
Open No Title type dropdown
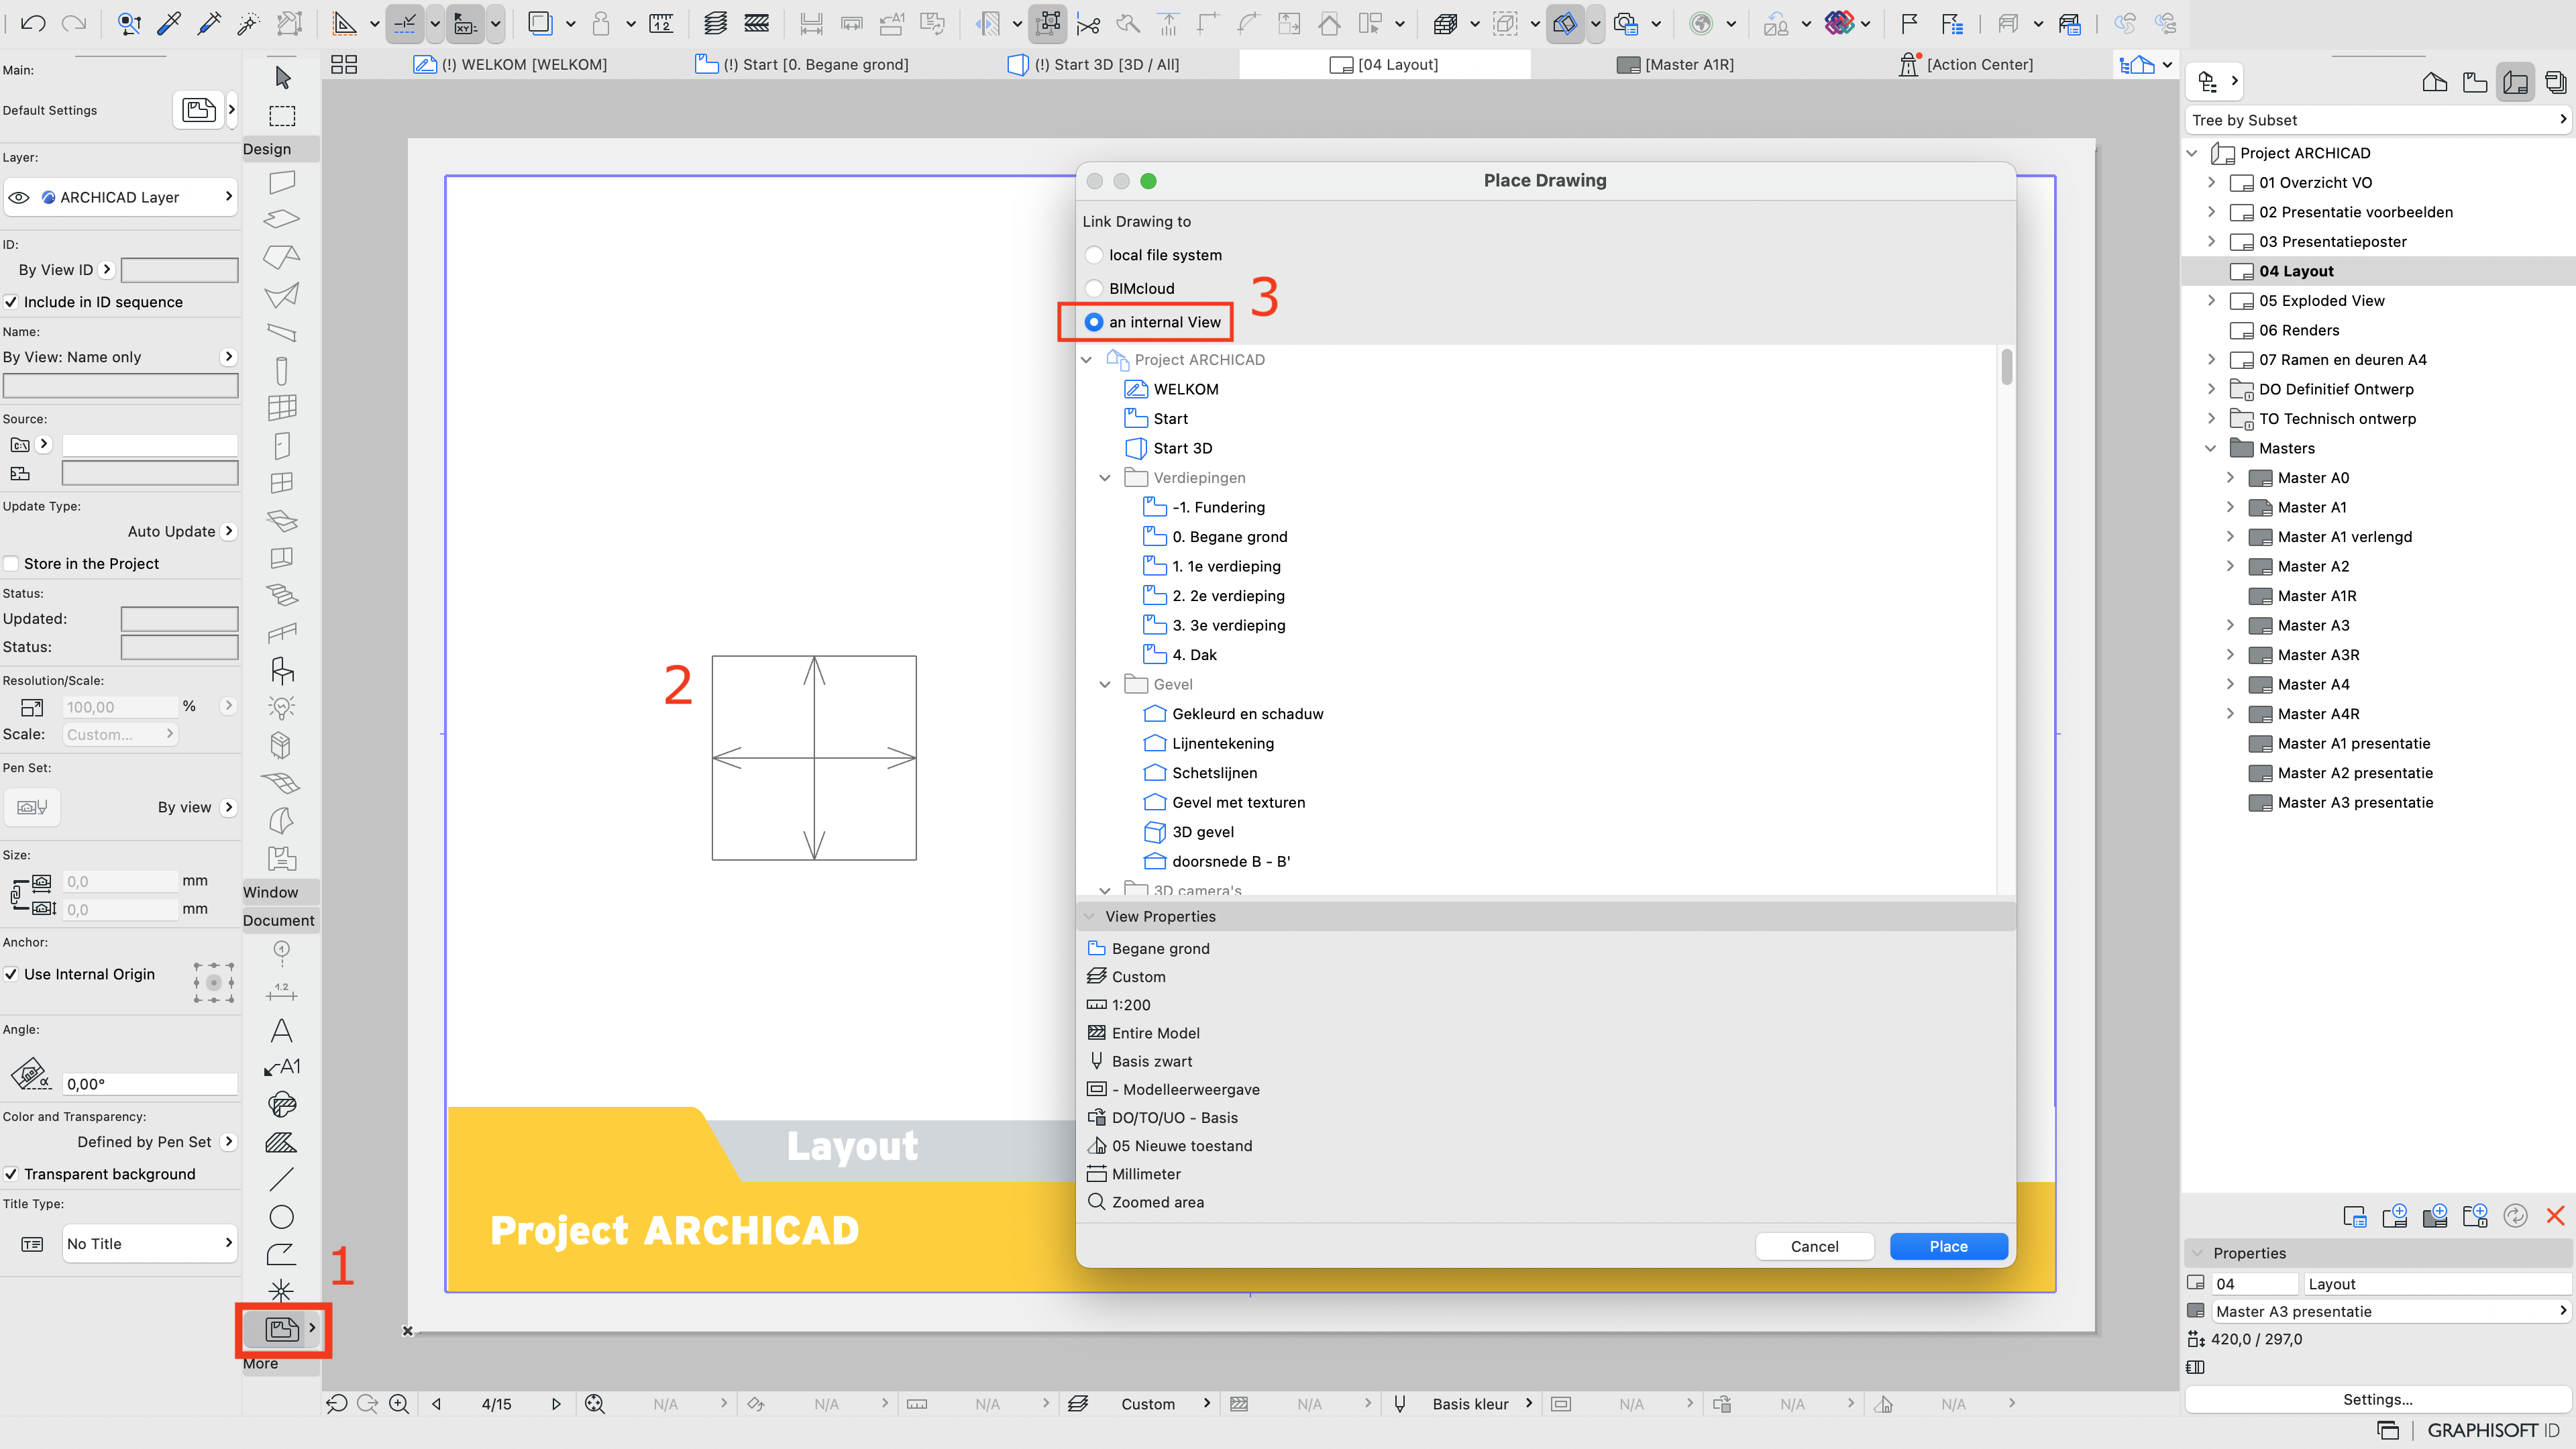150,1244
